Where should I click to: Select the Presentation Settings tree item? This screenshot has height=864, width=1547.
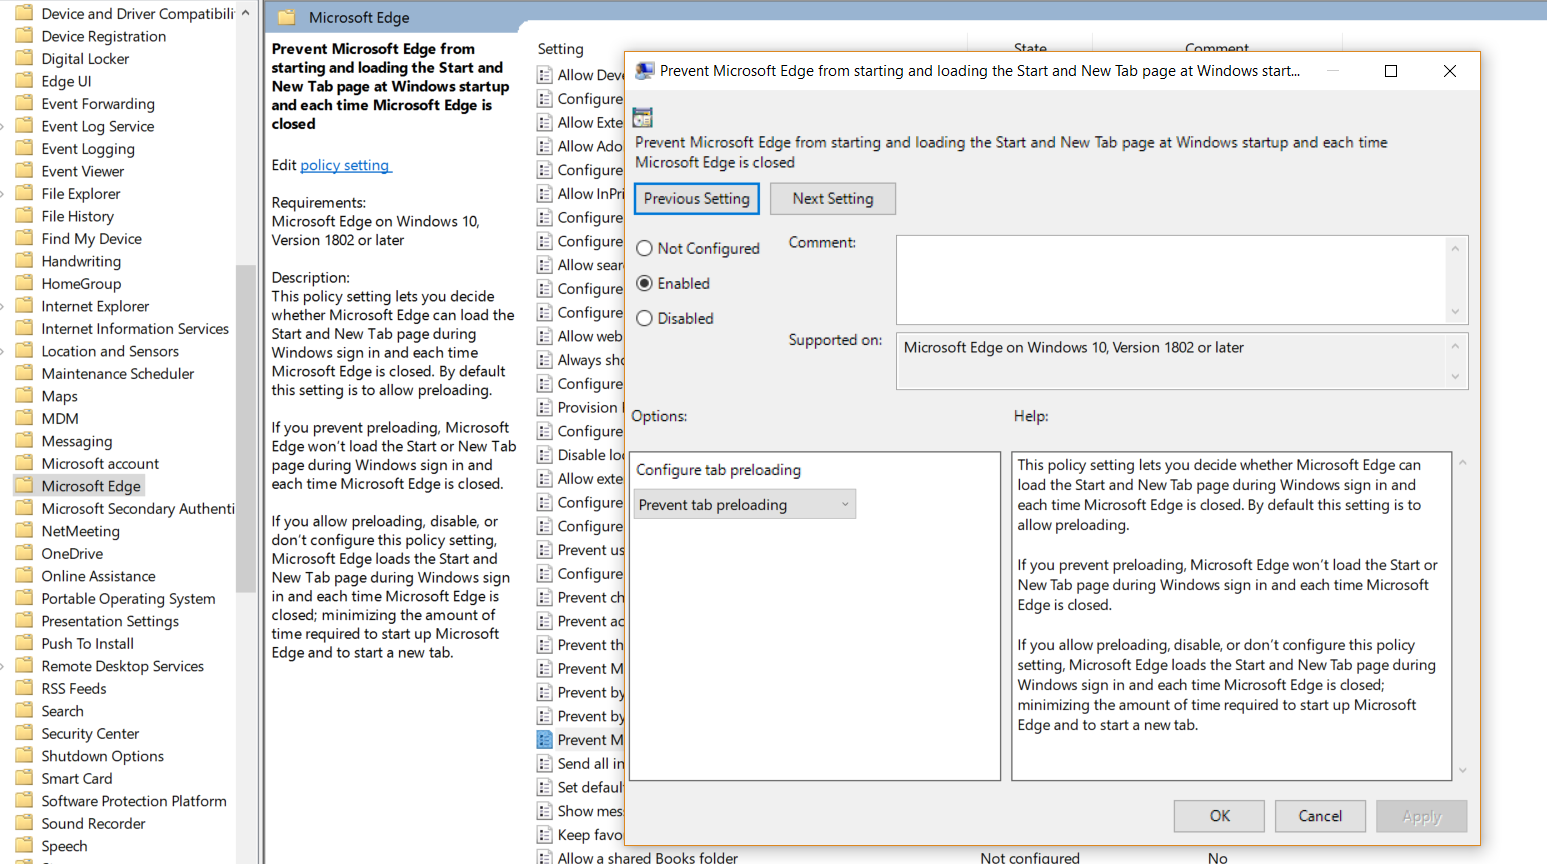pos(110,621)
